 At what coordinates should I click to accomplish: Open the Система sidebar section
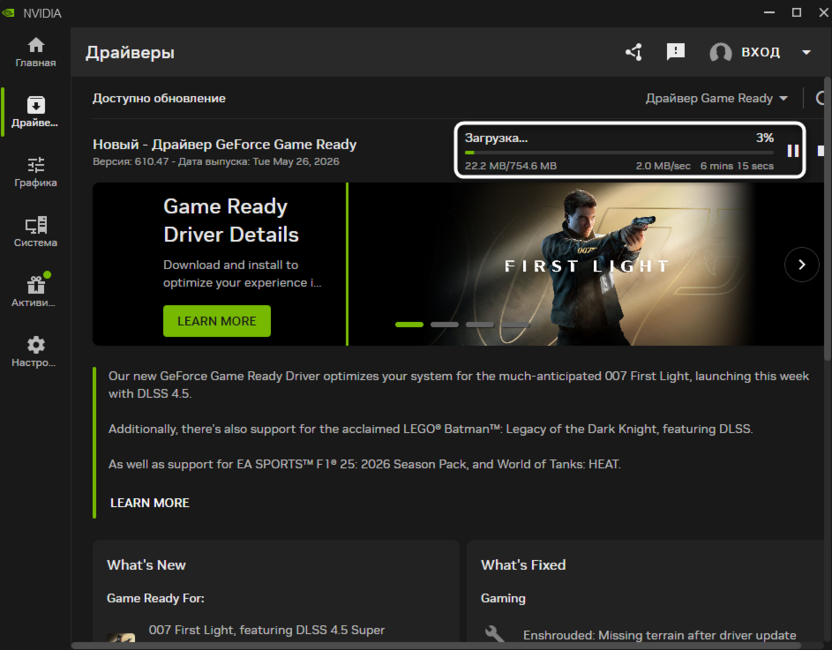(36, 232)
